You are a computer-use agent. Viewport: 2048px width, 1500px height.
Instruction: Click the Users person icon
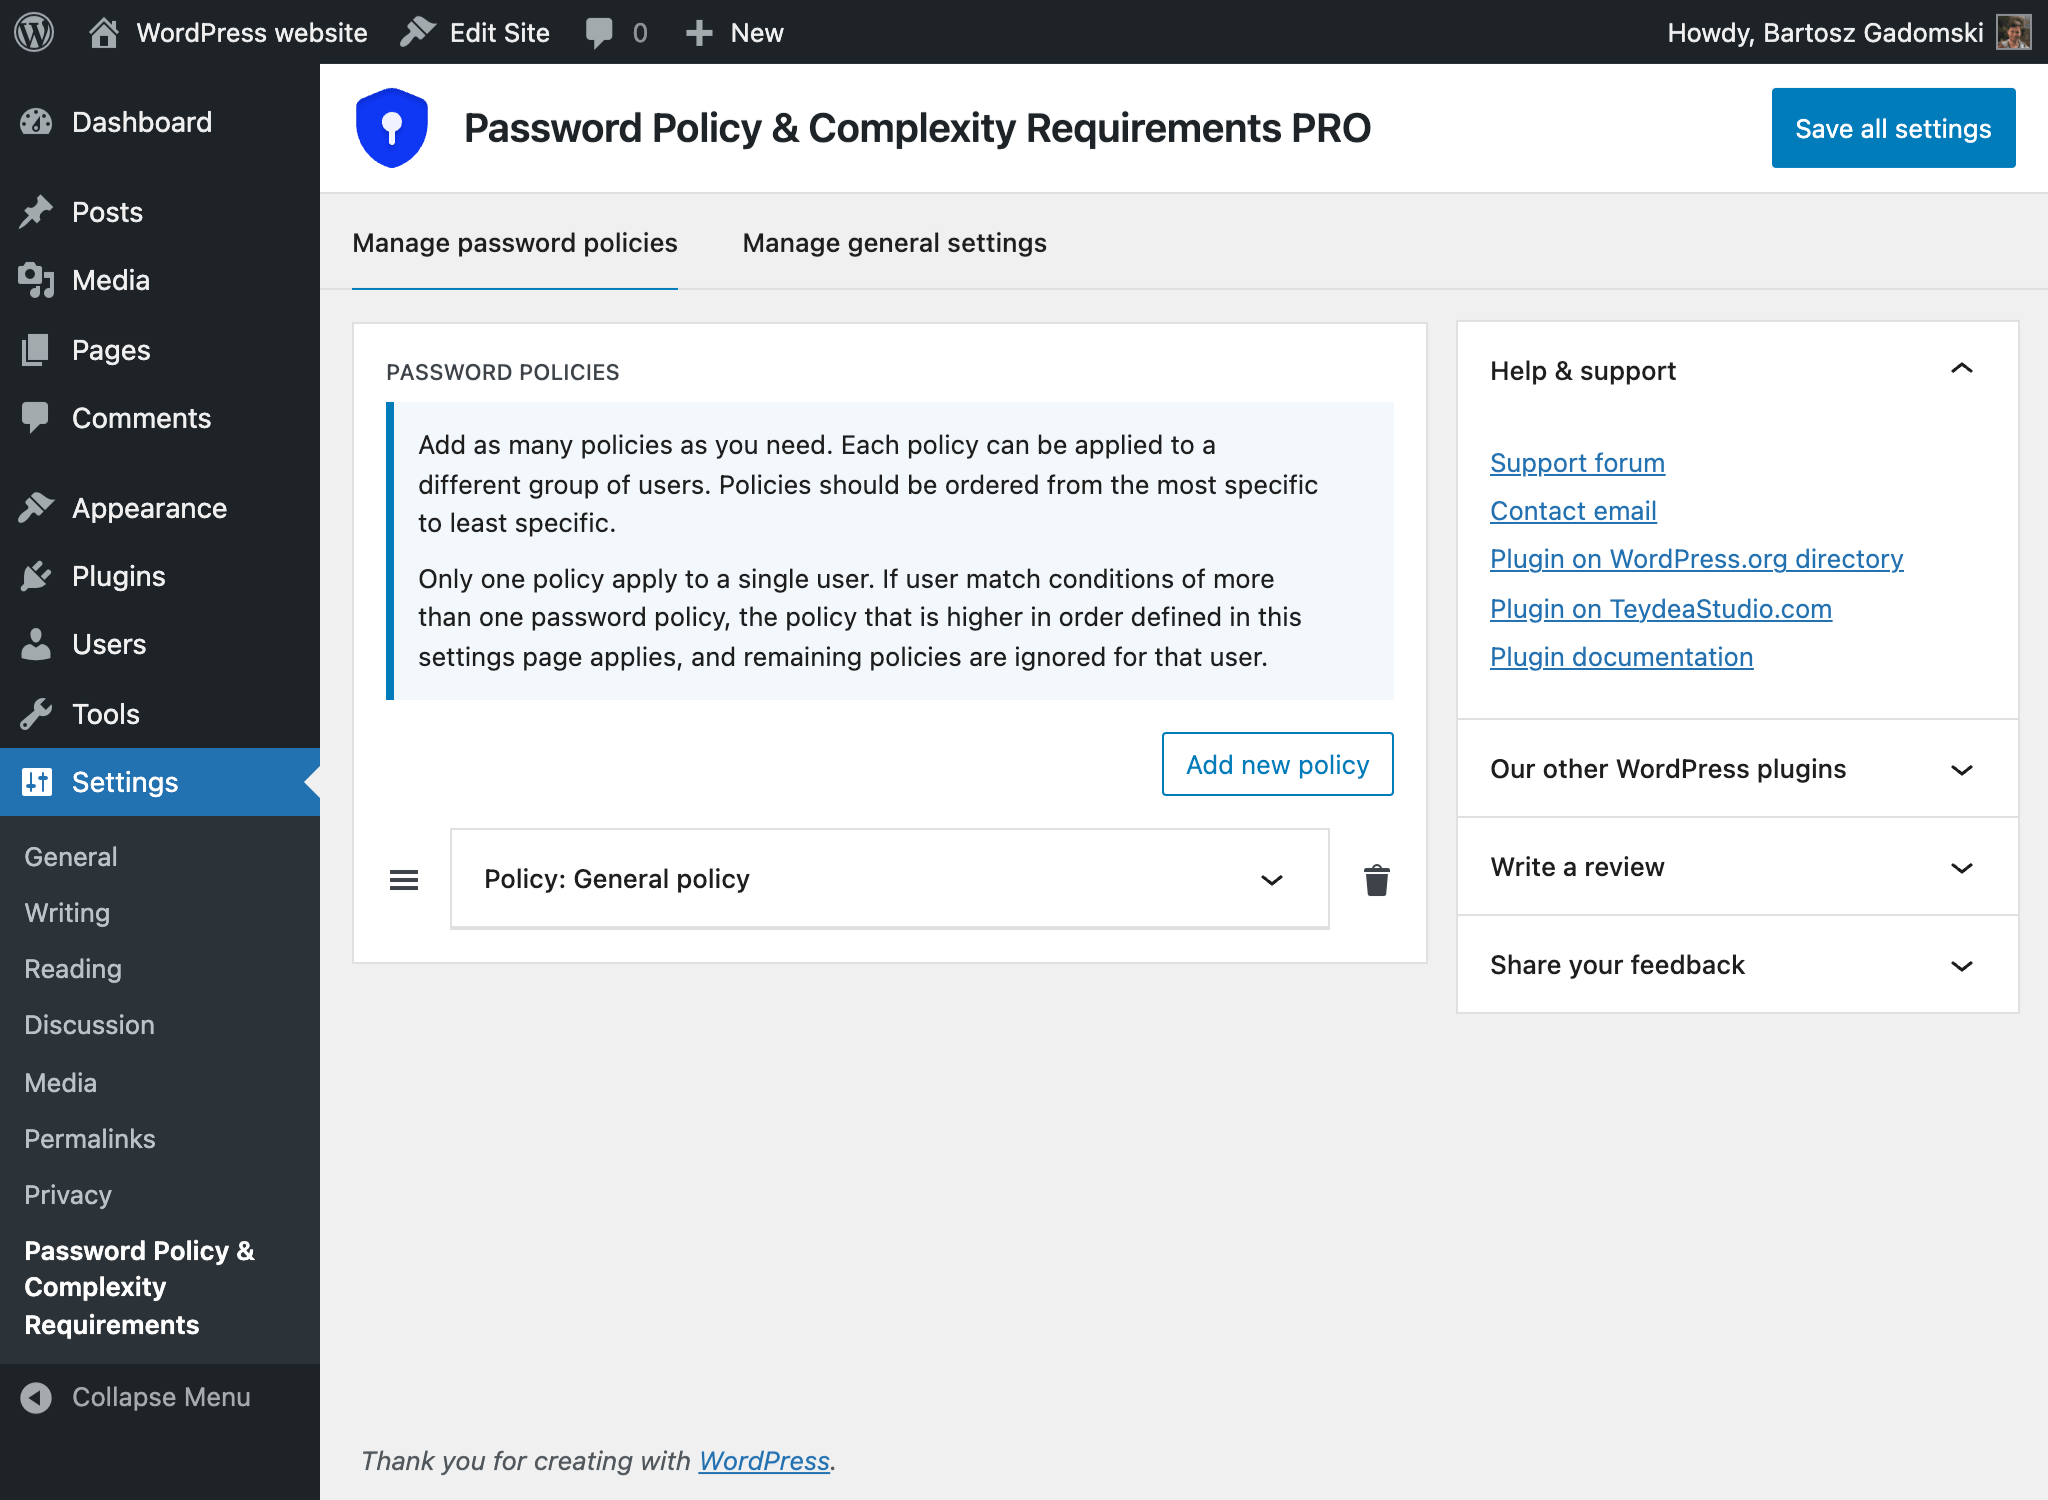[x=36, y=644]
